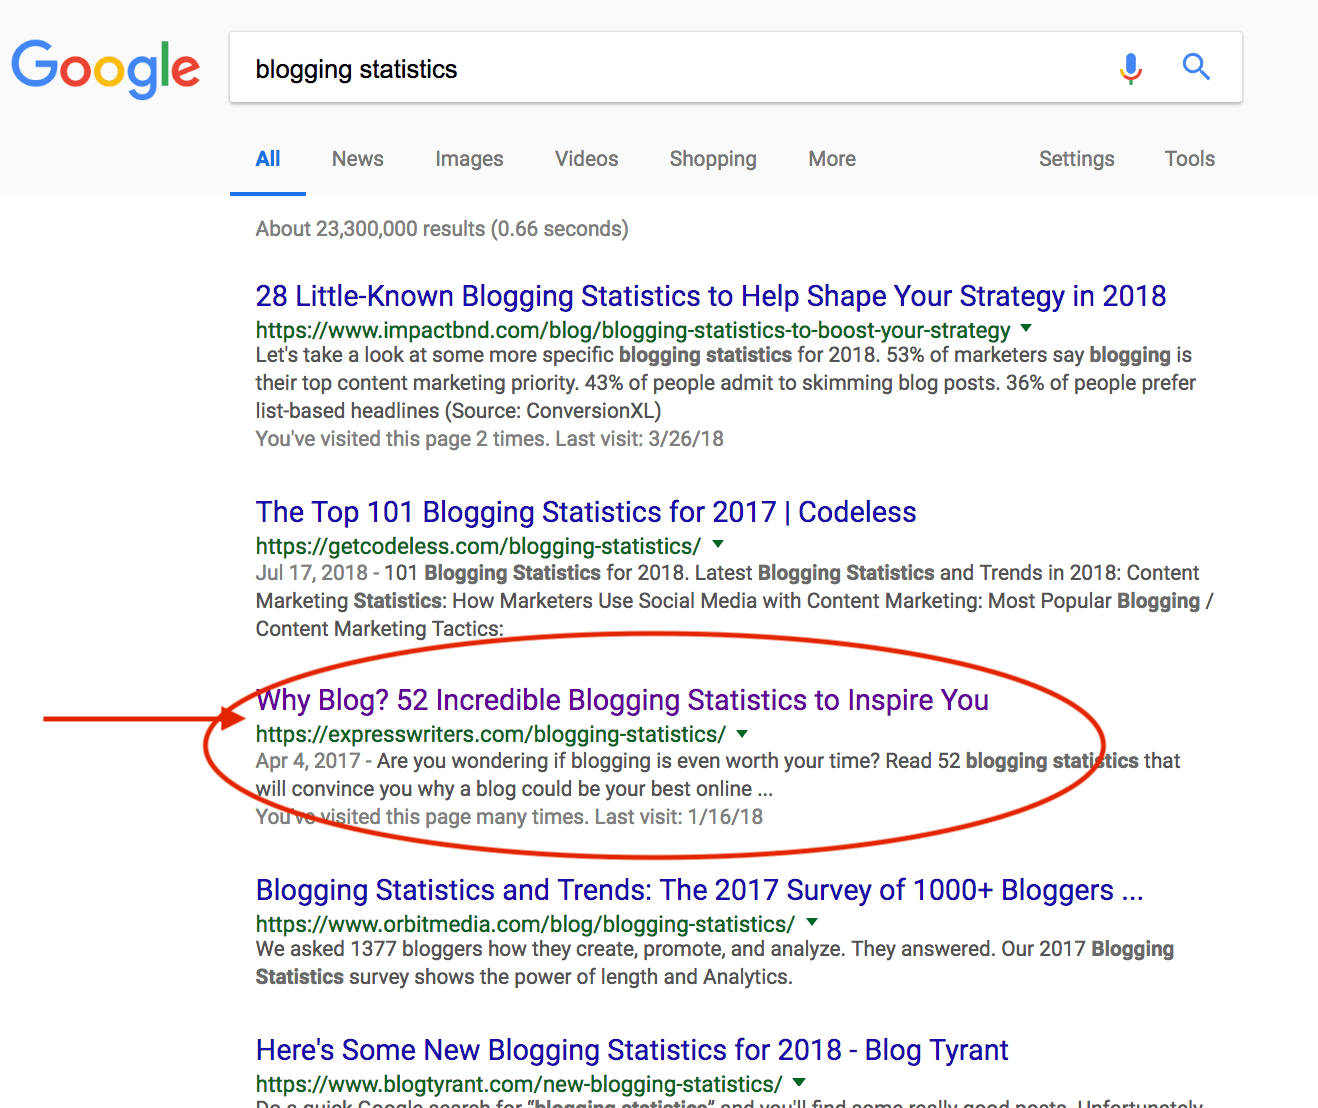The width and height of the screenshot is (1318, 1108).
Task: Open Why Blog? 52 Incredible Blogging Statistics
Action: 622,700
